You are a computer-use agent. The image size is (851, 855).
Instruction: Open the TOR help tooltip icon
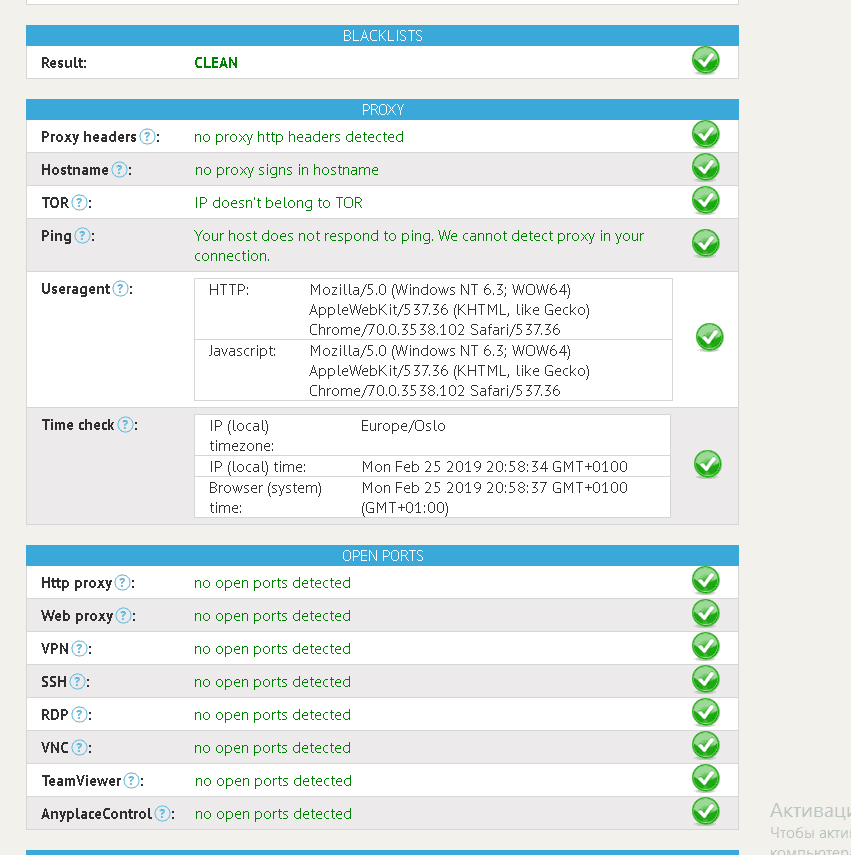[80, 203]
